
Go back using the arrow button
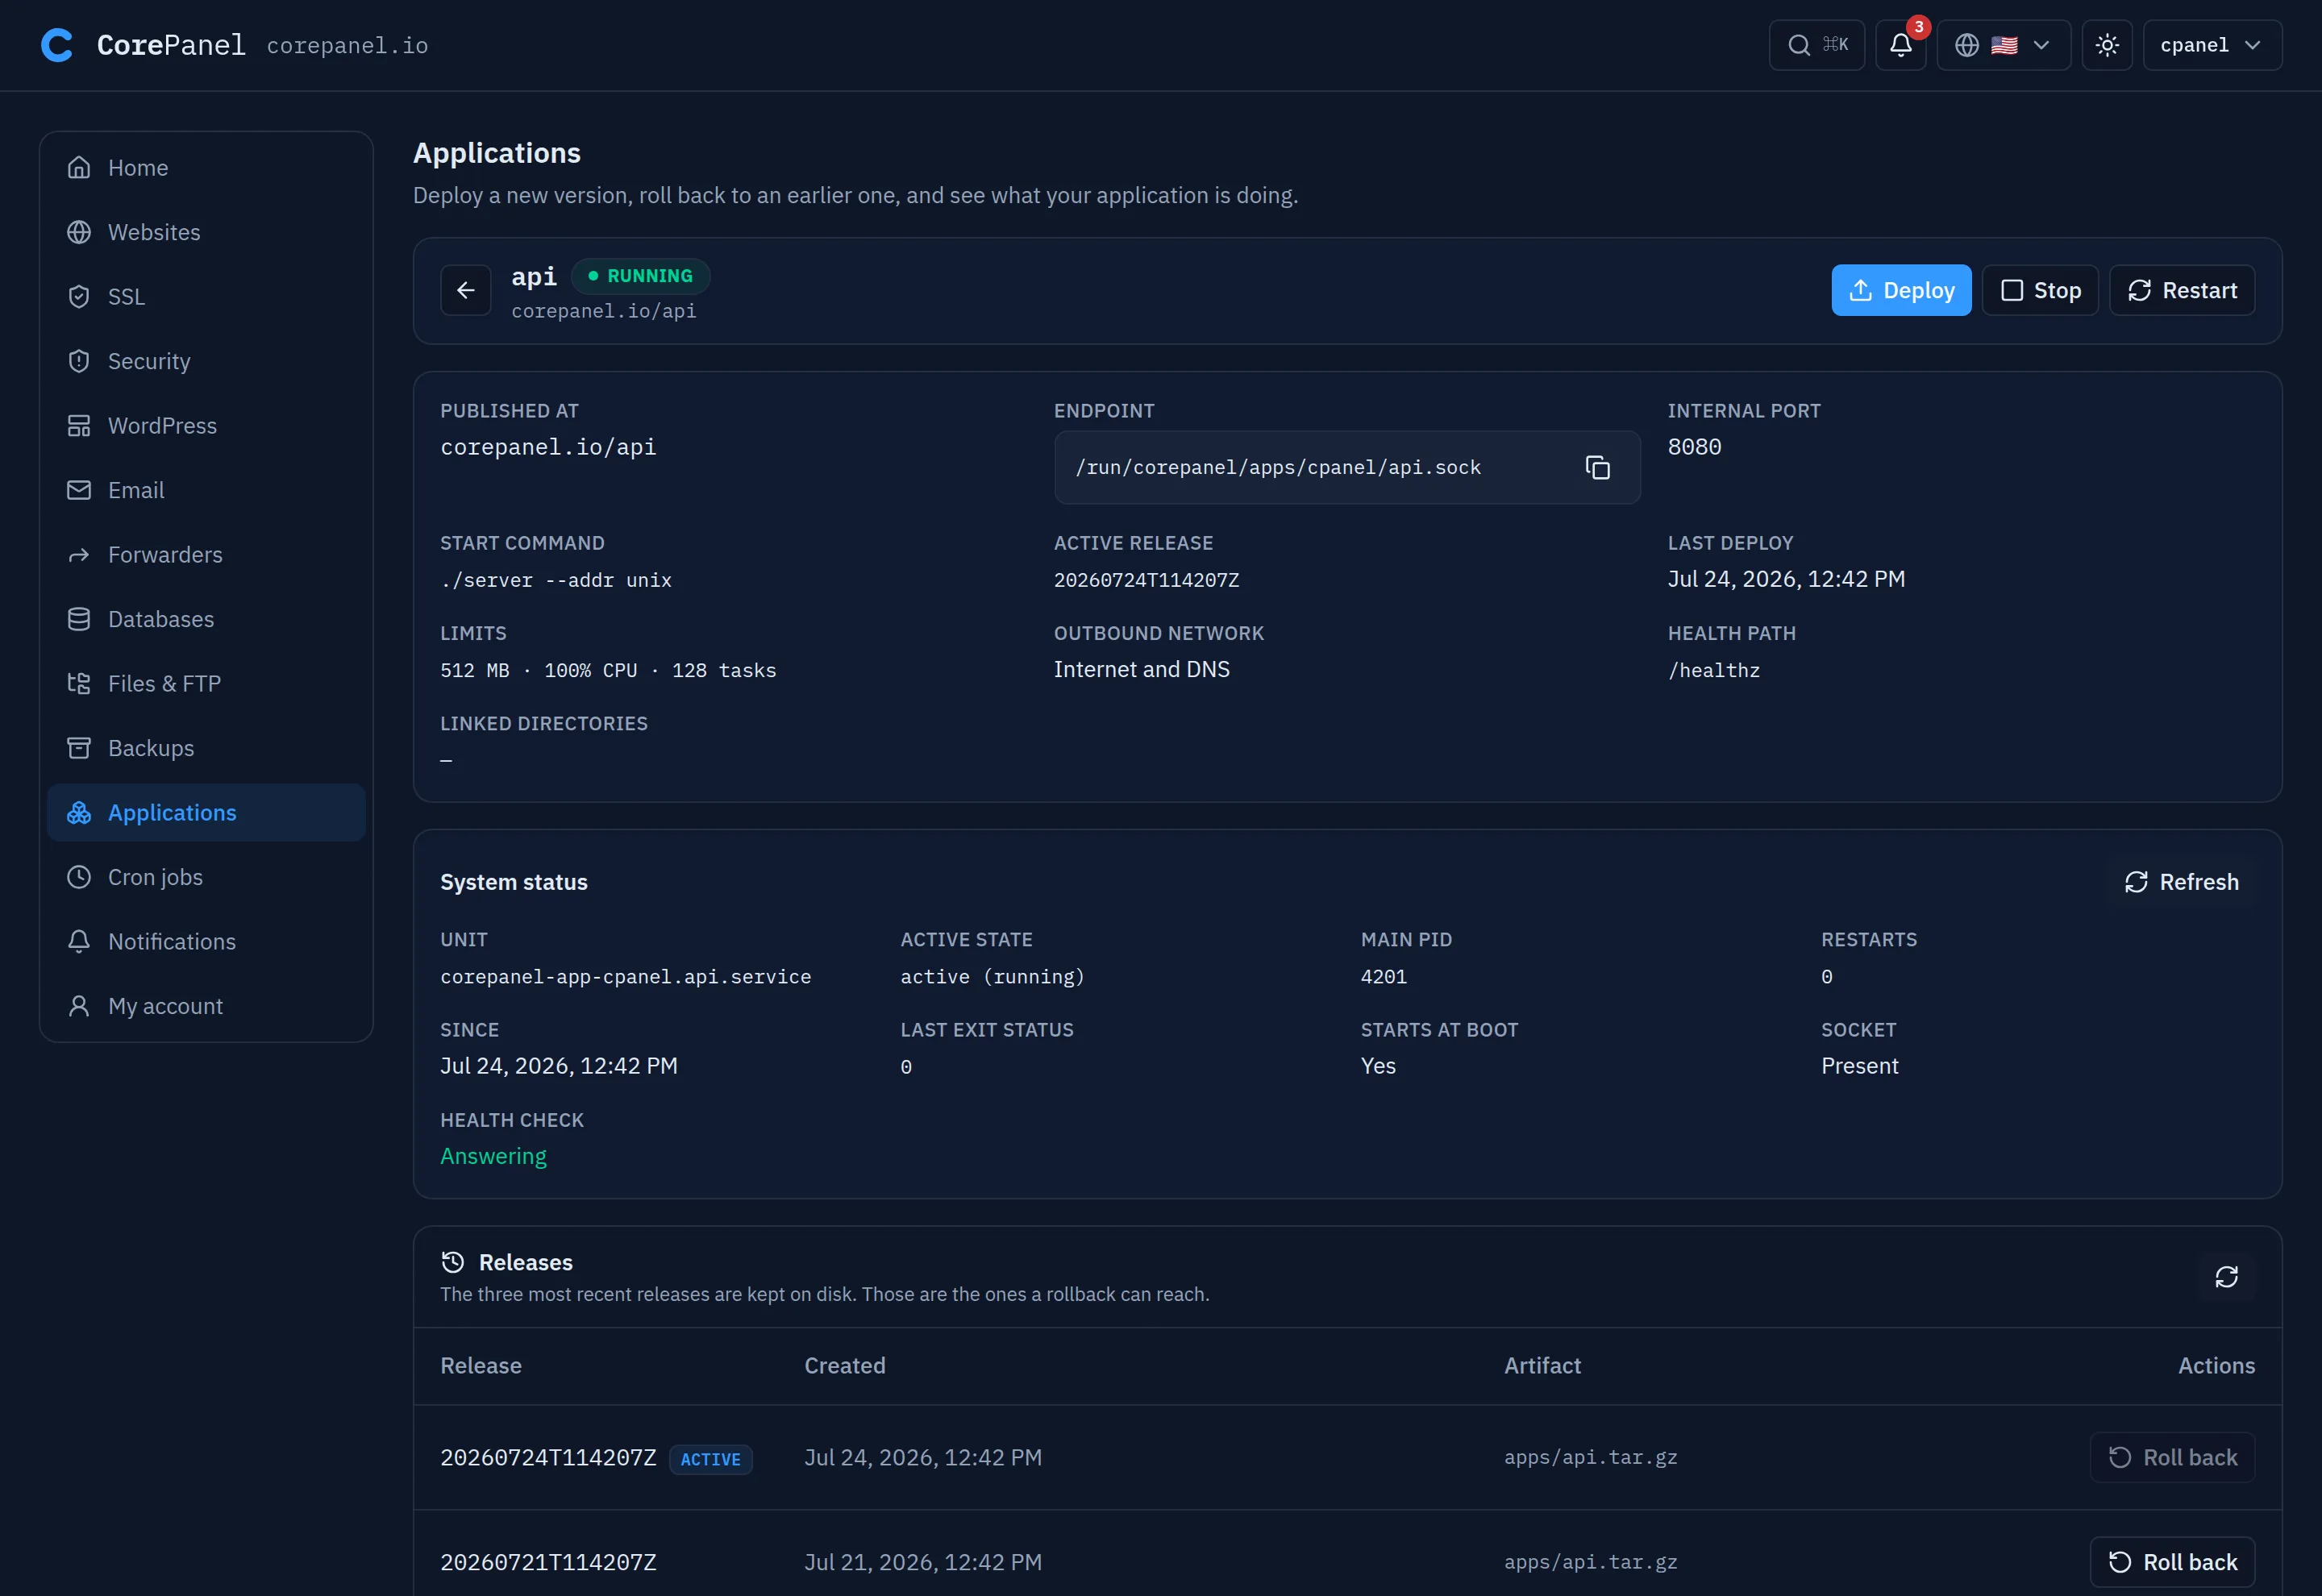click(465, 290)
